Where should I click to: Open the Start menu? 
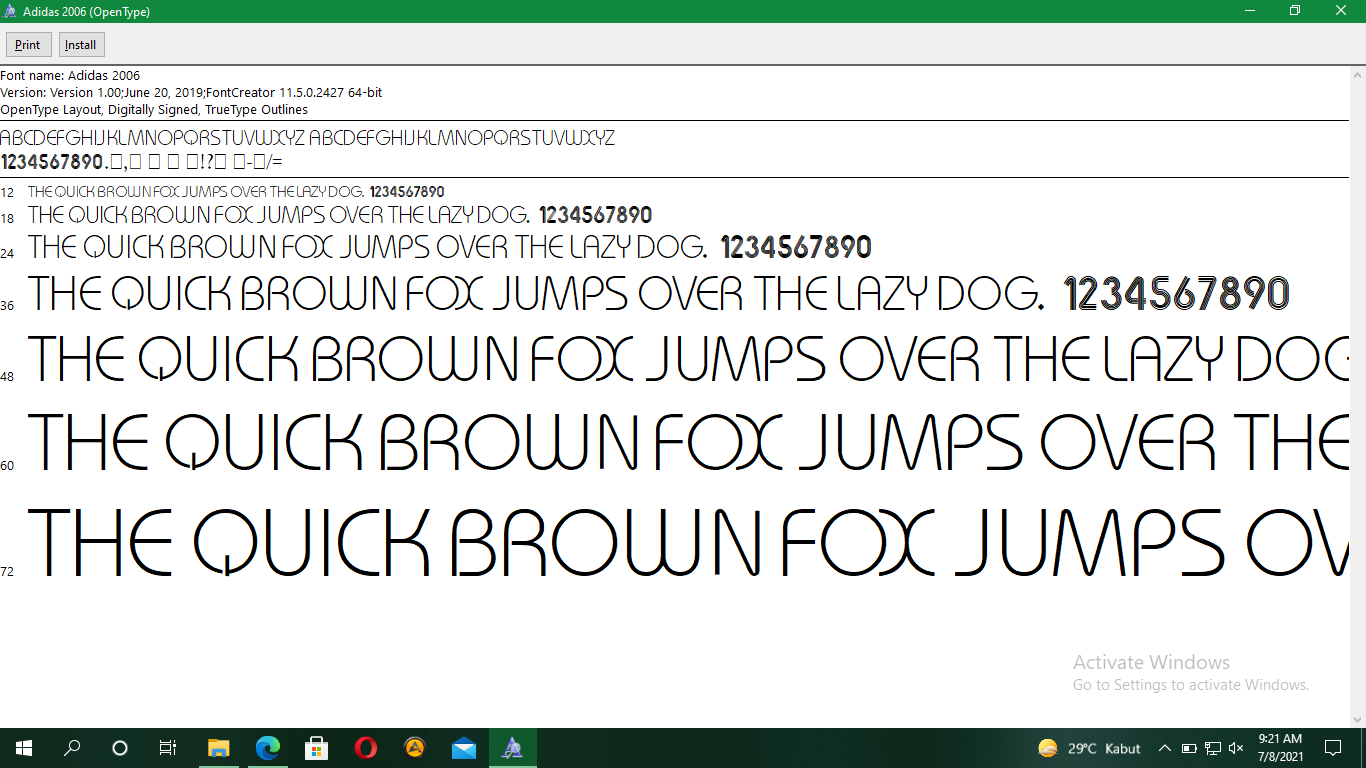22,747
